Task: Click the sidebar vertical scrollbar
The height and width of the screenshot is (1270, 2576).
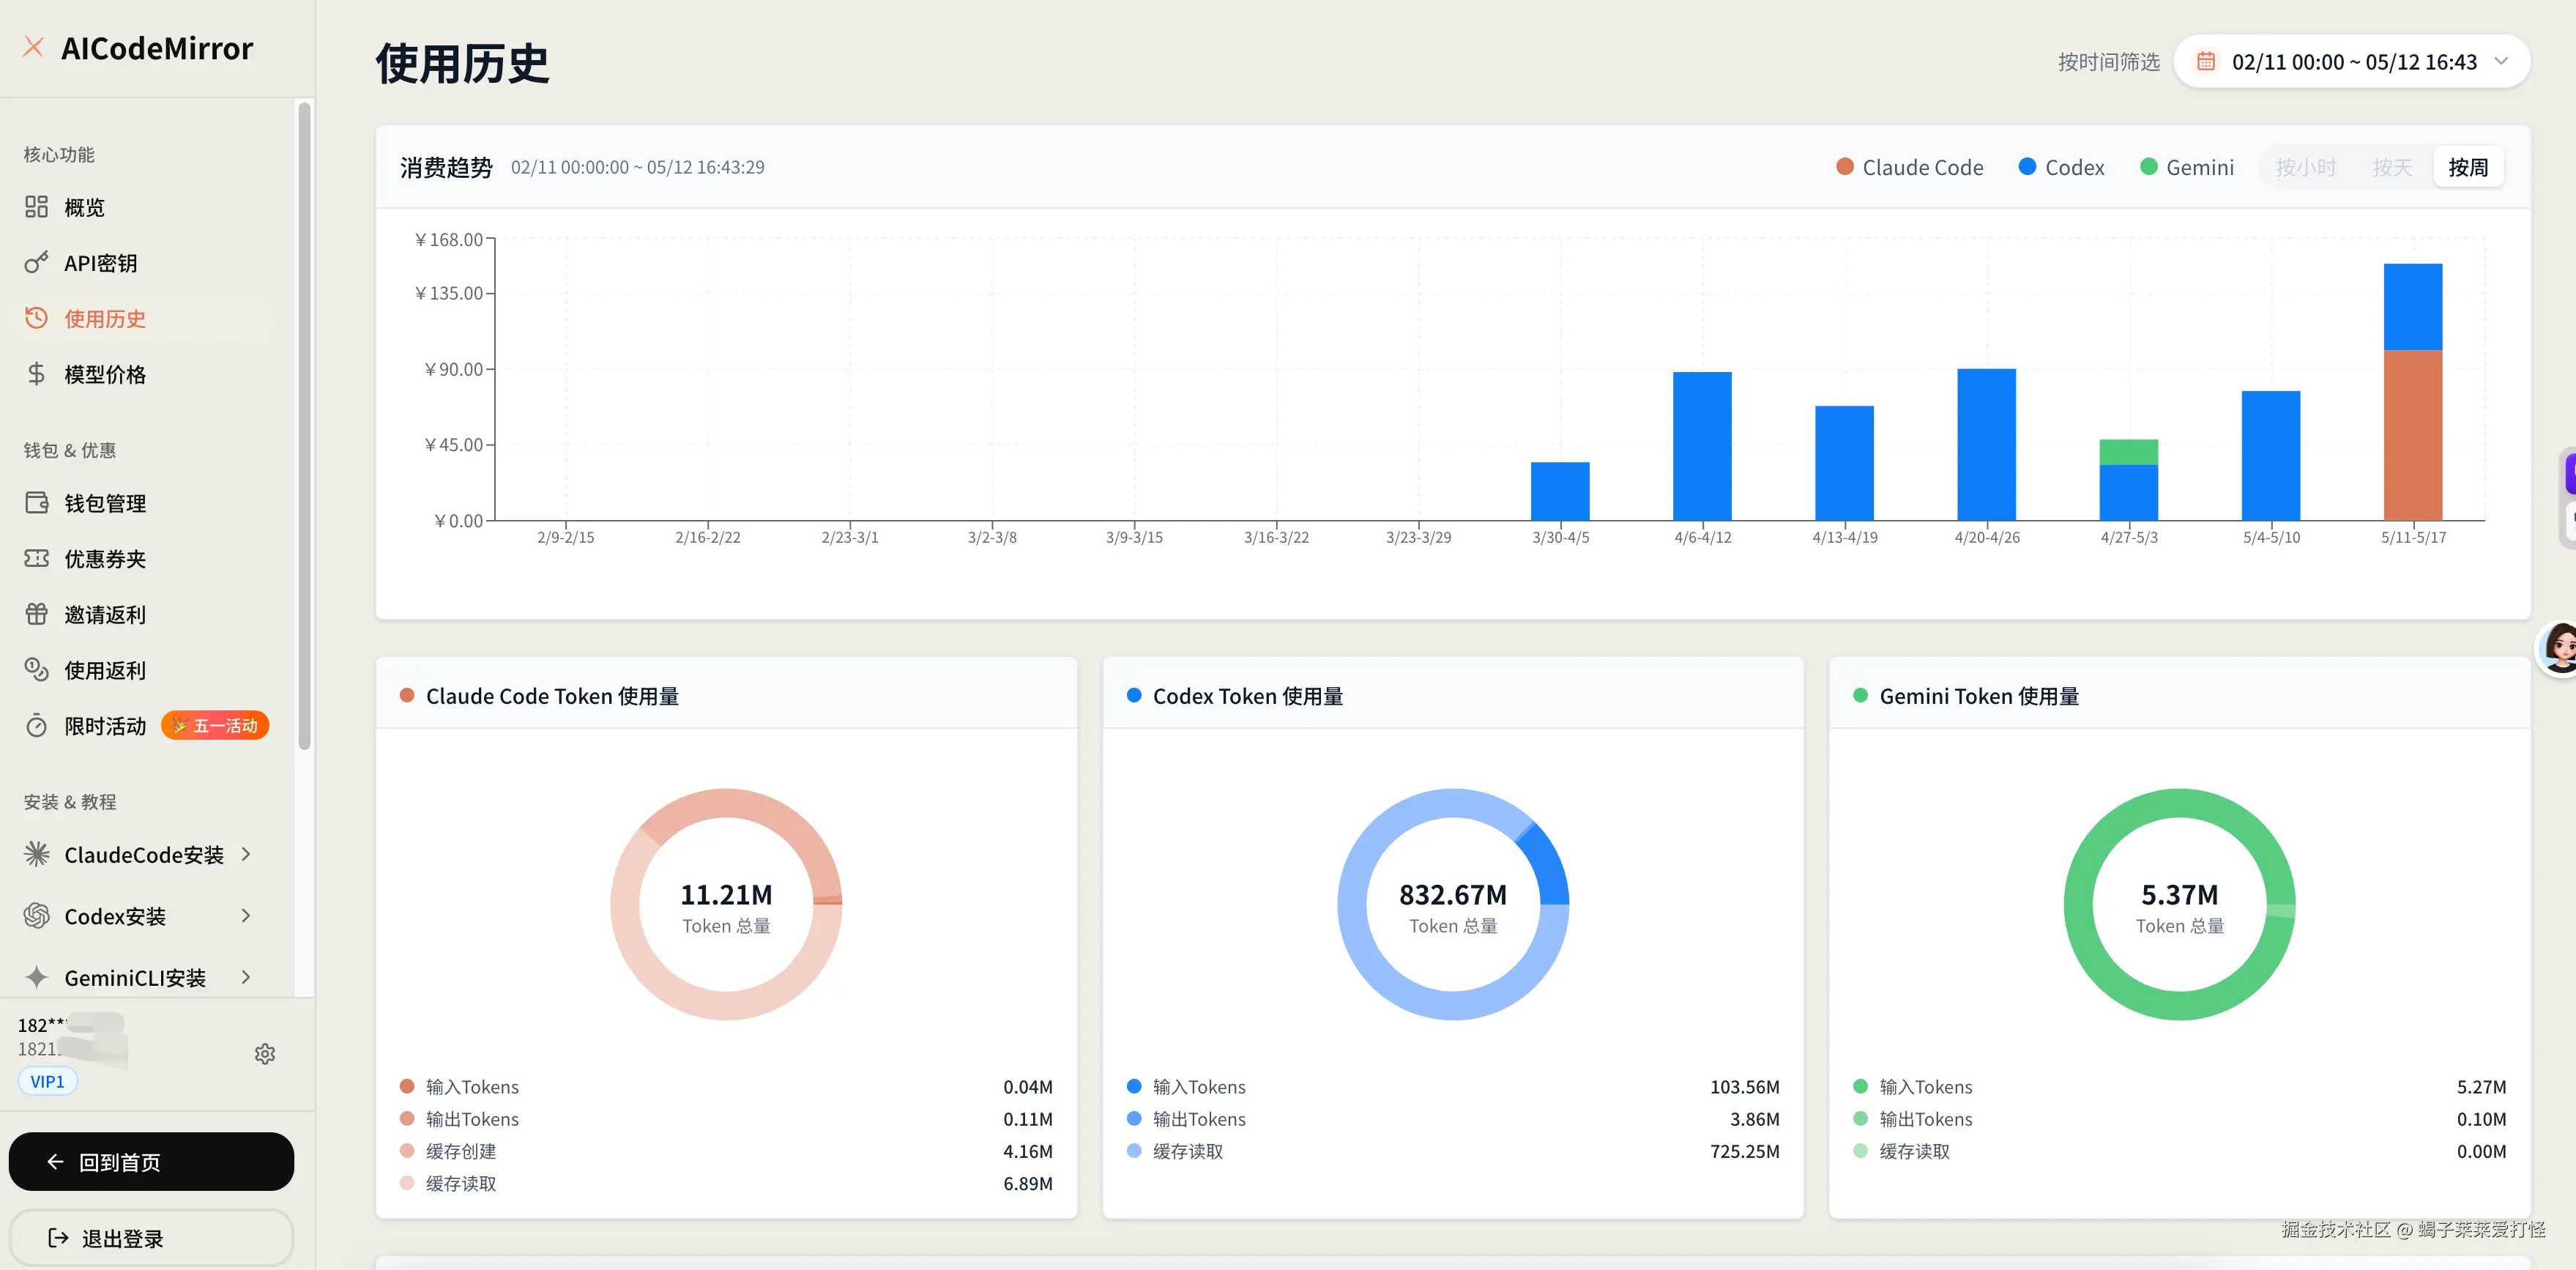Action: pos(304,426)
